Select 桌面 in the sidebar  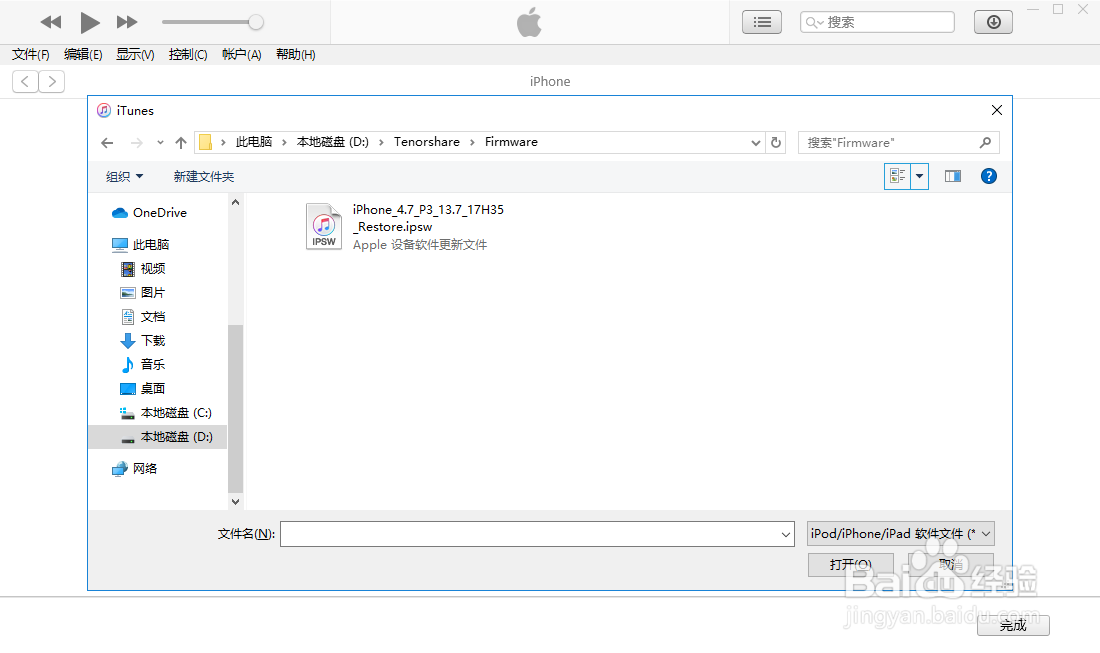point(143,389)
